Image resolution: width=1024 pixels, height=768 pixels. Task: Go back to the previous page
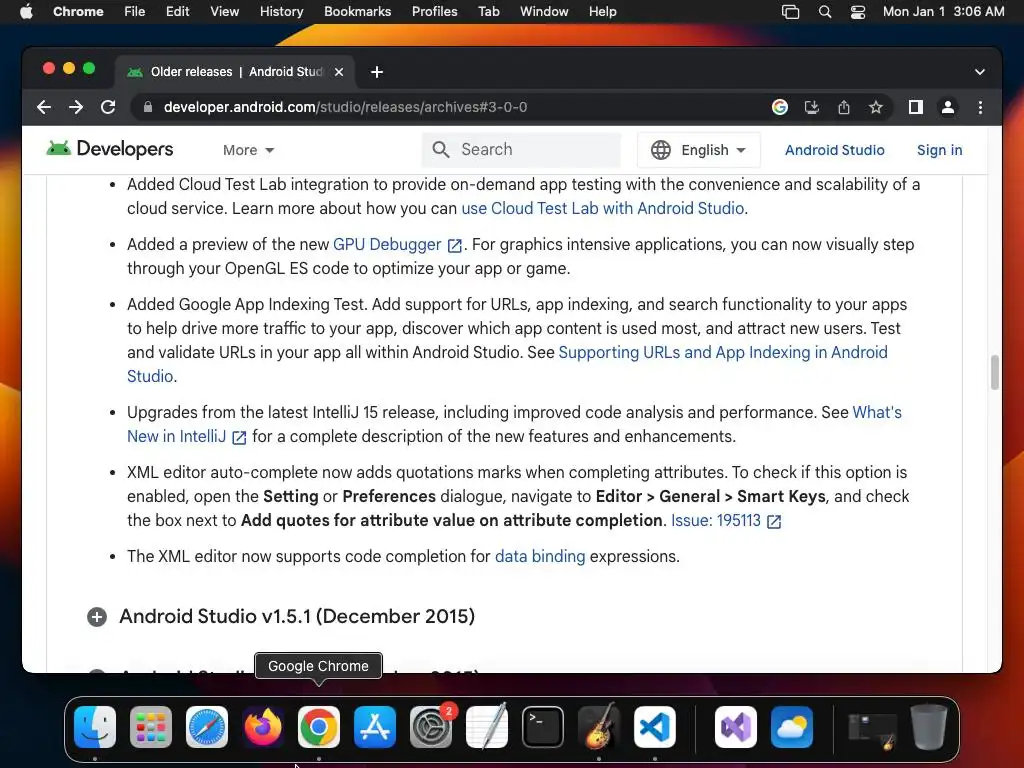pyautogui.click(x=44, y=107)
